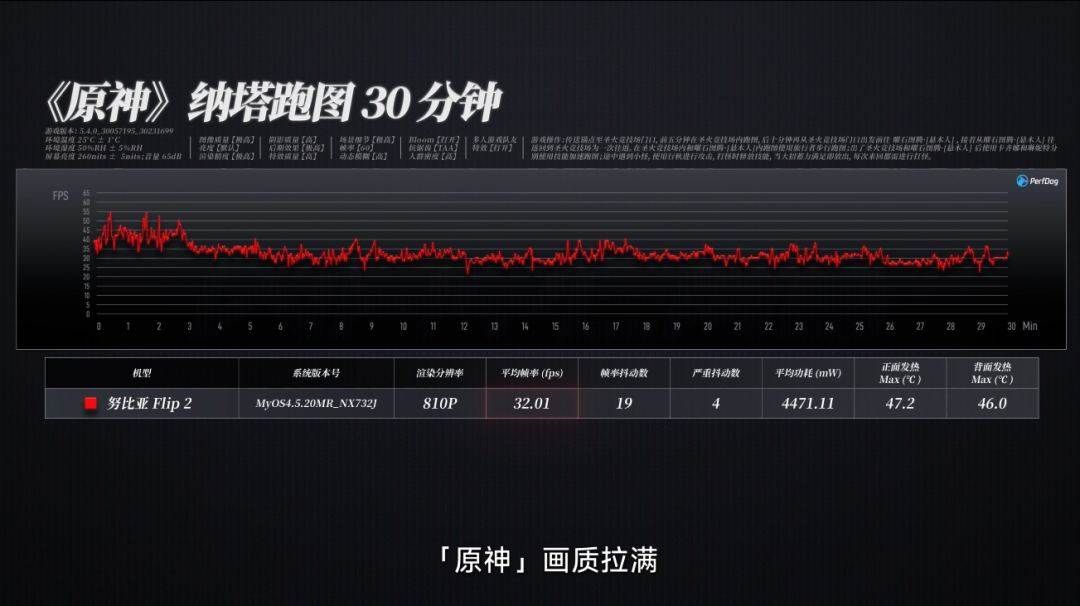Click the 机型 column header

[x=142, y=373]
